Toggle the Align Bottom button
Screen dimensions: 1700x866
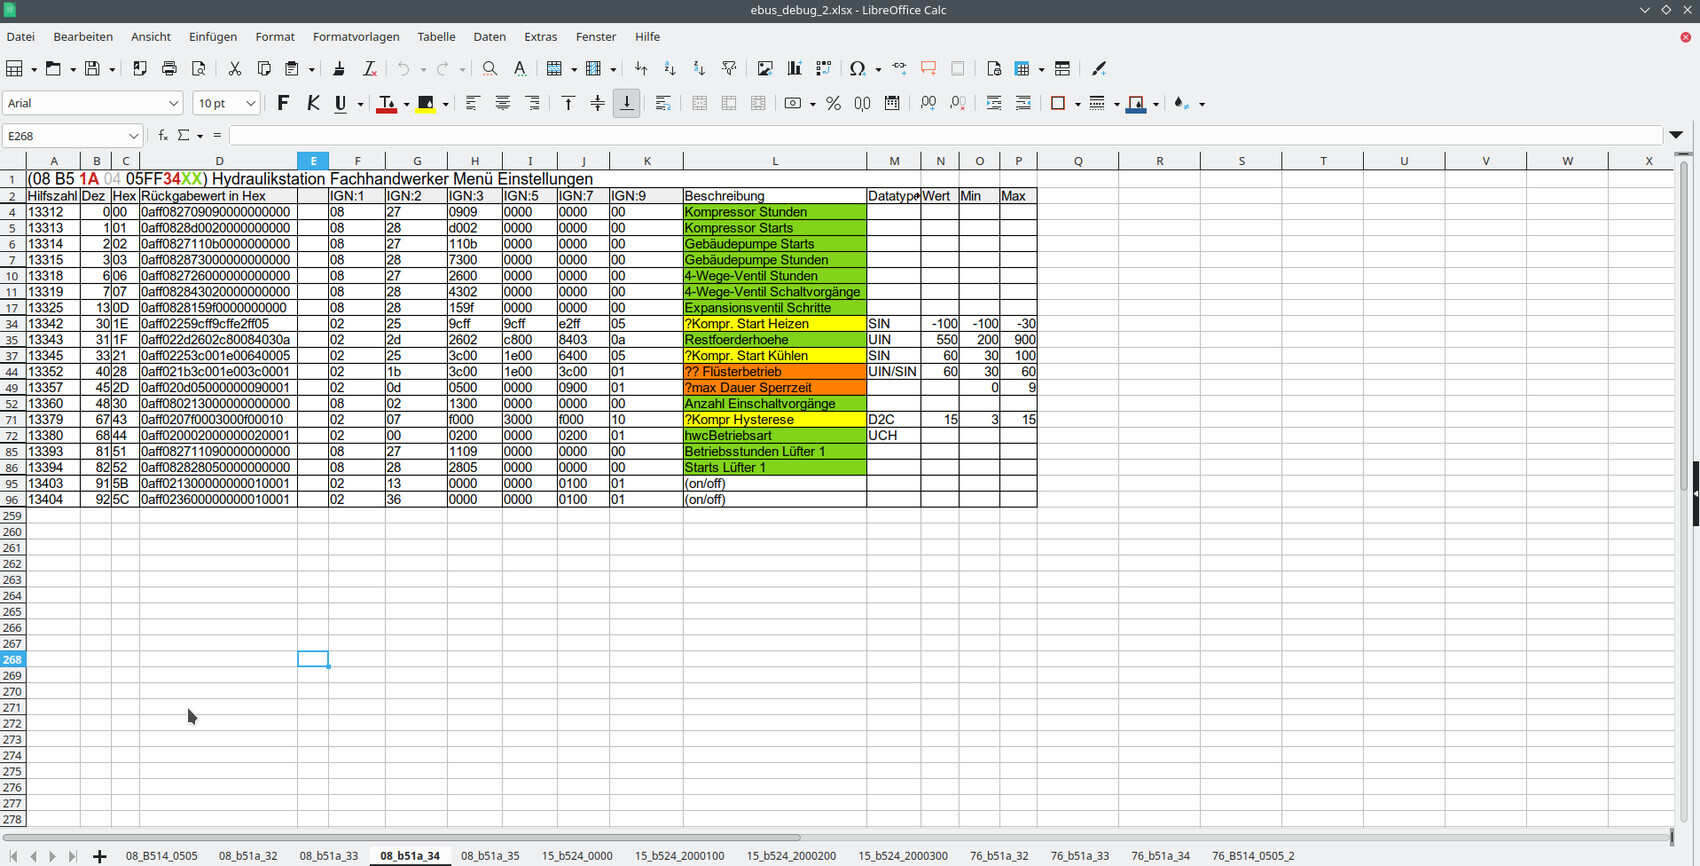point(627,103)
